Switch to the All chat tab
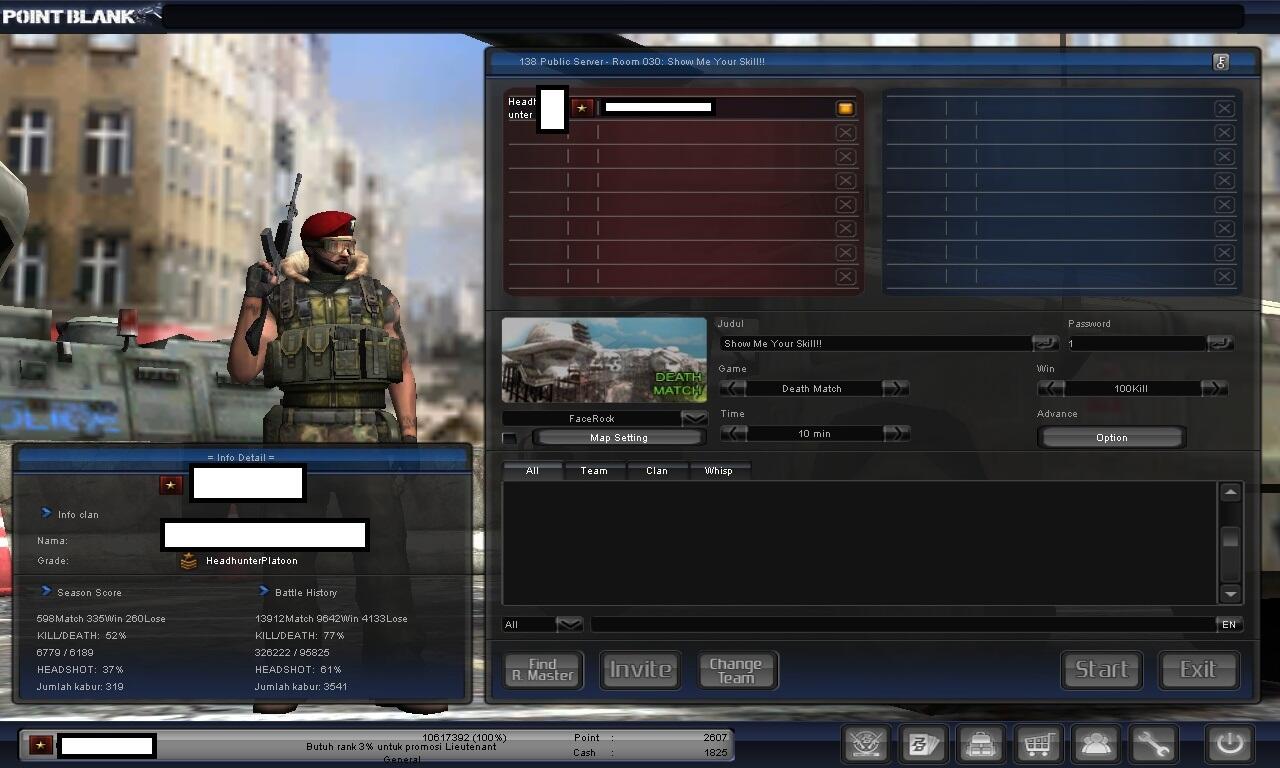This screenshot has height=768, width=1280. click(532, 470)
